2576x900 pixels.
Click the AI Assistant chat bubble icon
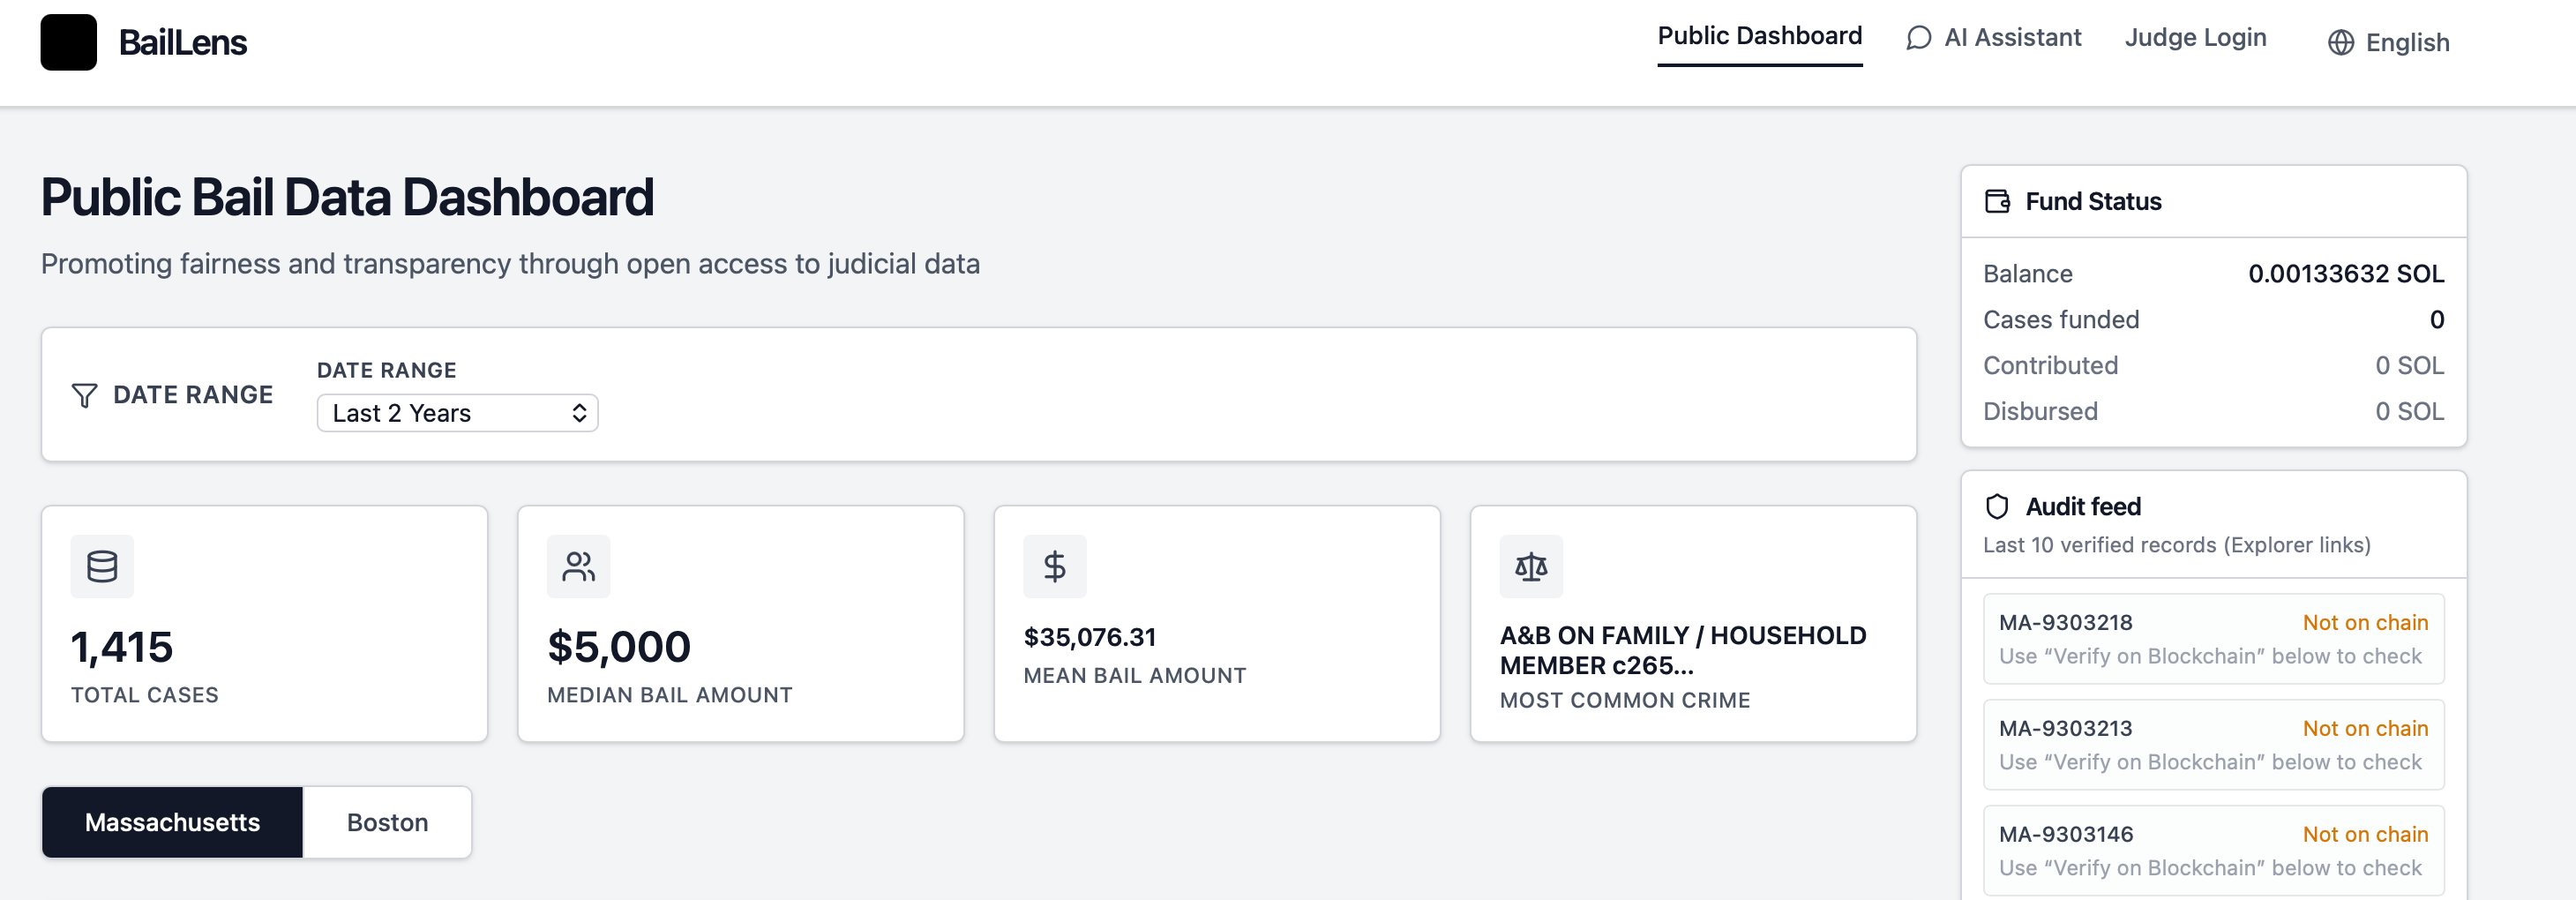1918,38
